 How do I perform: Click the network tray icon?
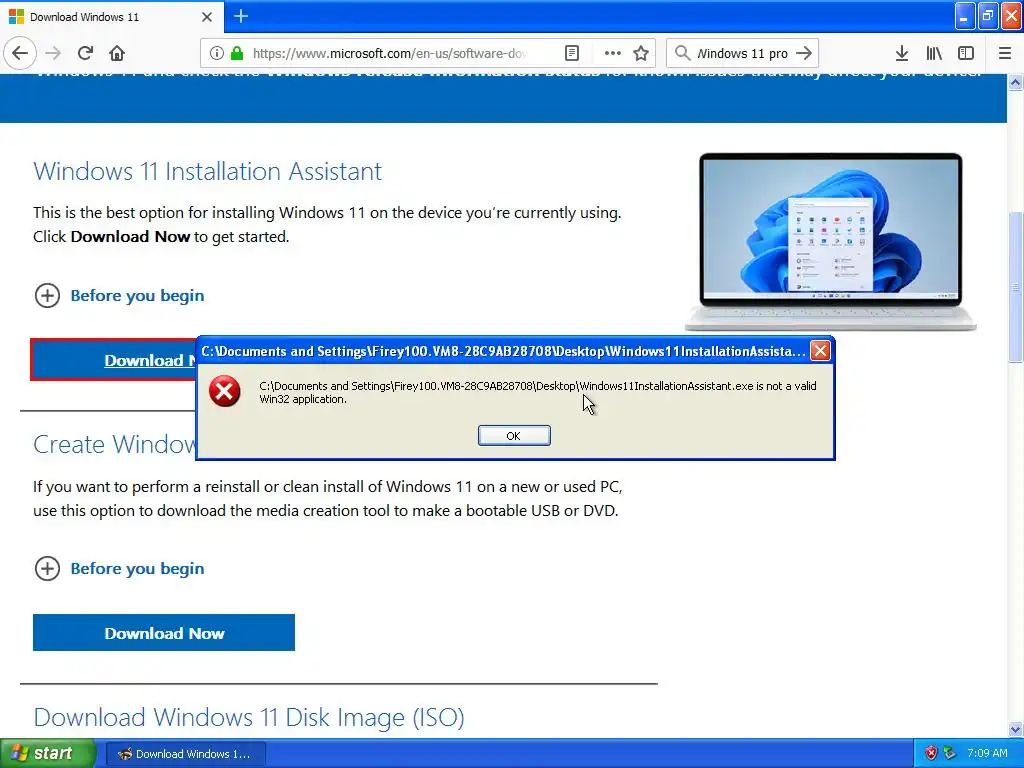[x=950, y=754]
